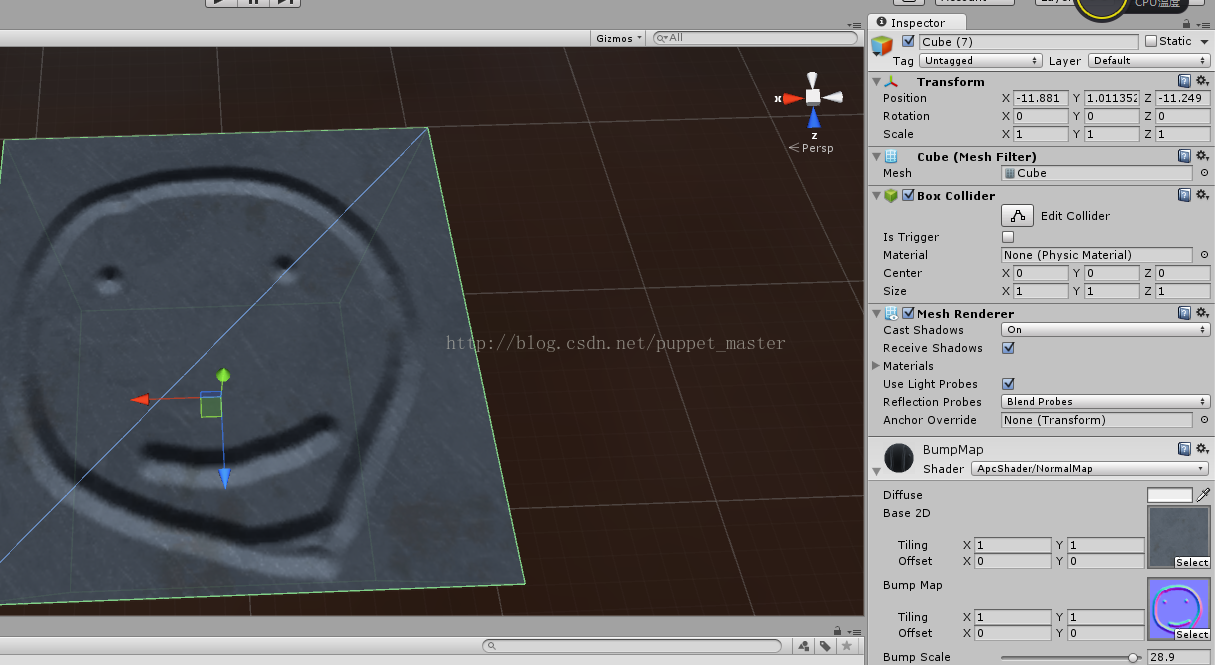Click the Edit Collider icon button
This screenshot has height=665, width=1215.
coord(1017,215)
